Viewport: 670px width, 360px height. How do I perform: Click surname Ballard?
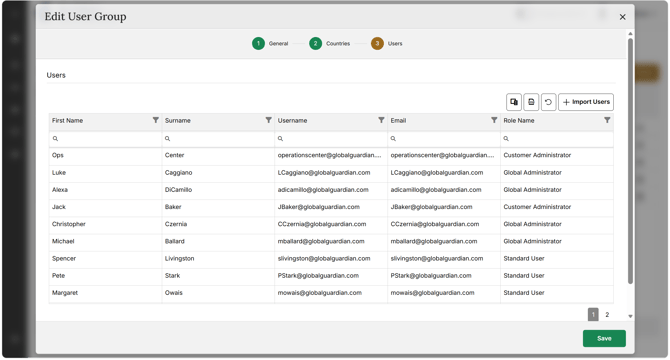[x=175, y=241]
